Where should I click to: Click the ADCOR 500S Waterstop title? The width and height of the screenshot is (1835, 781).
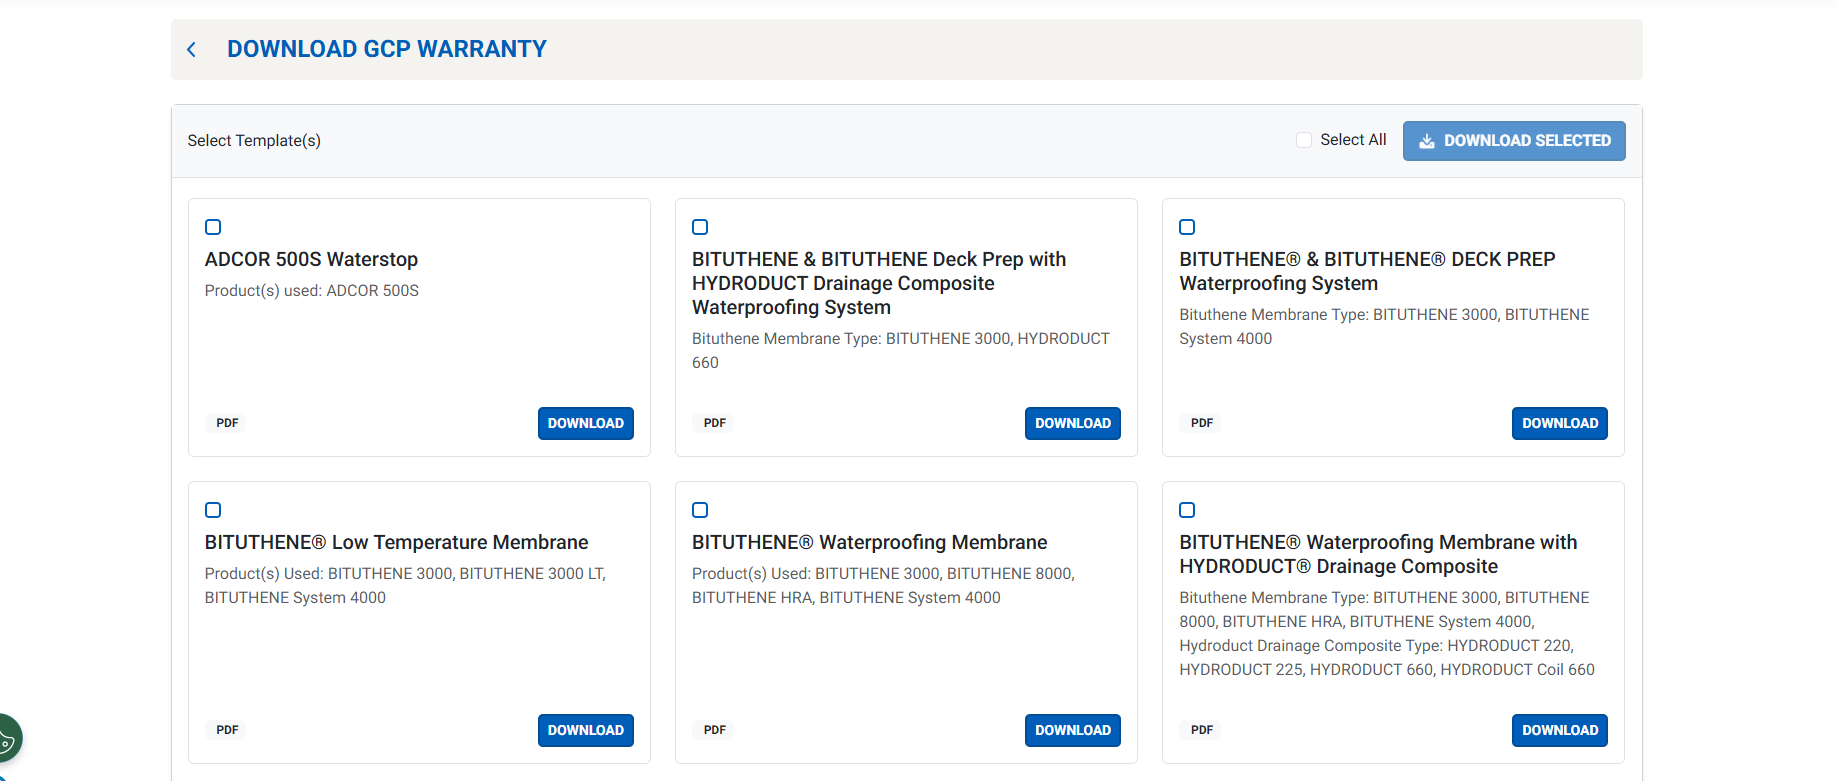[x=311, y=259]
